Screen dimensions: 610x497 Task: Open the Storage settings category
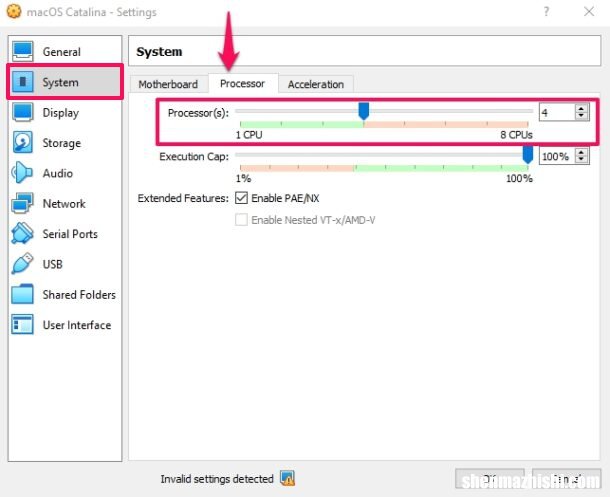(x=65, y=143)
